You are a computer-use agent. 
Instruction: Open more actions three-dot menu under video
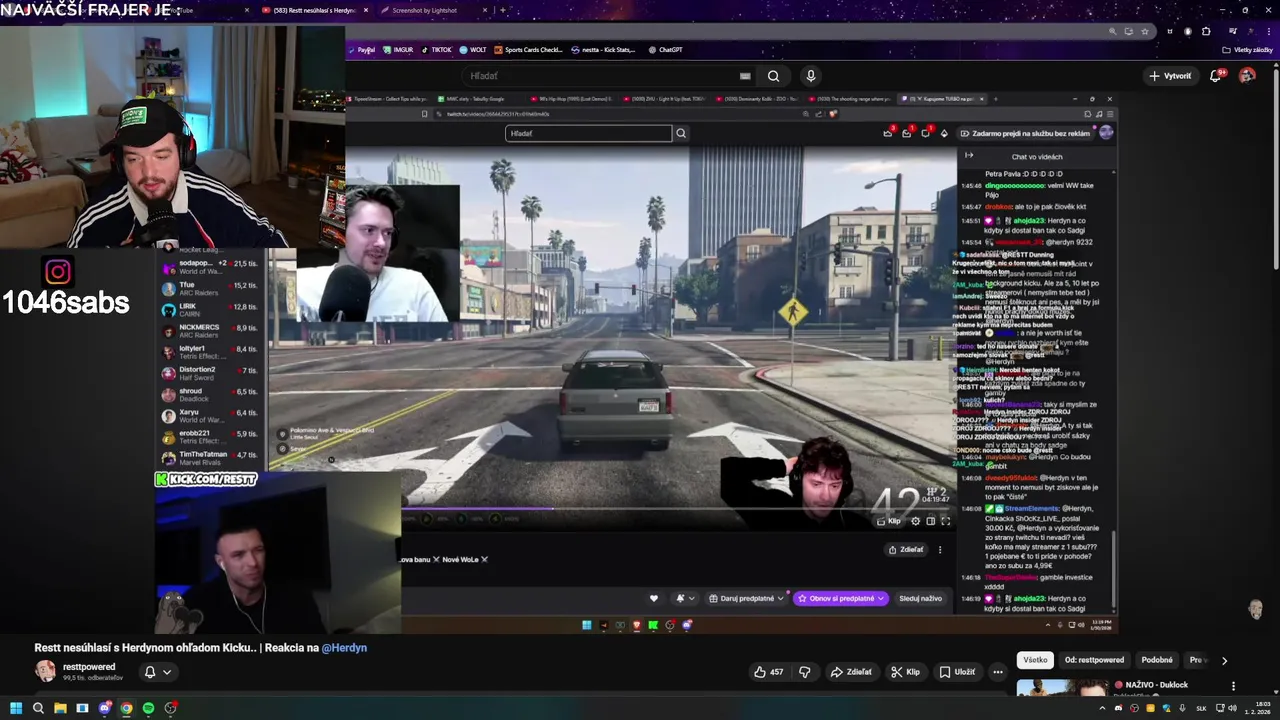pos(997,672)
